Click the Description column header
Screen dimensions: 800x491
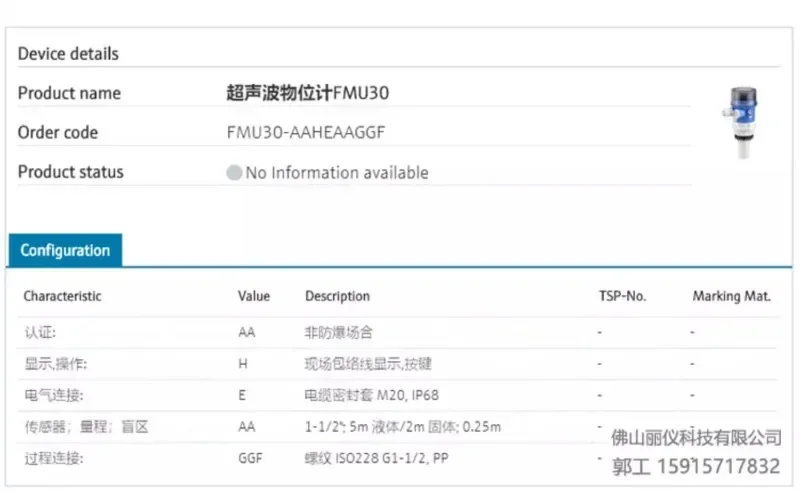click(x=337, y=296)
